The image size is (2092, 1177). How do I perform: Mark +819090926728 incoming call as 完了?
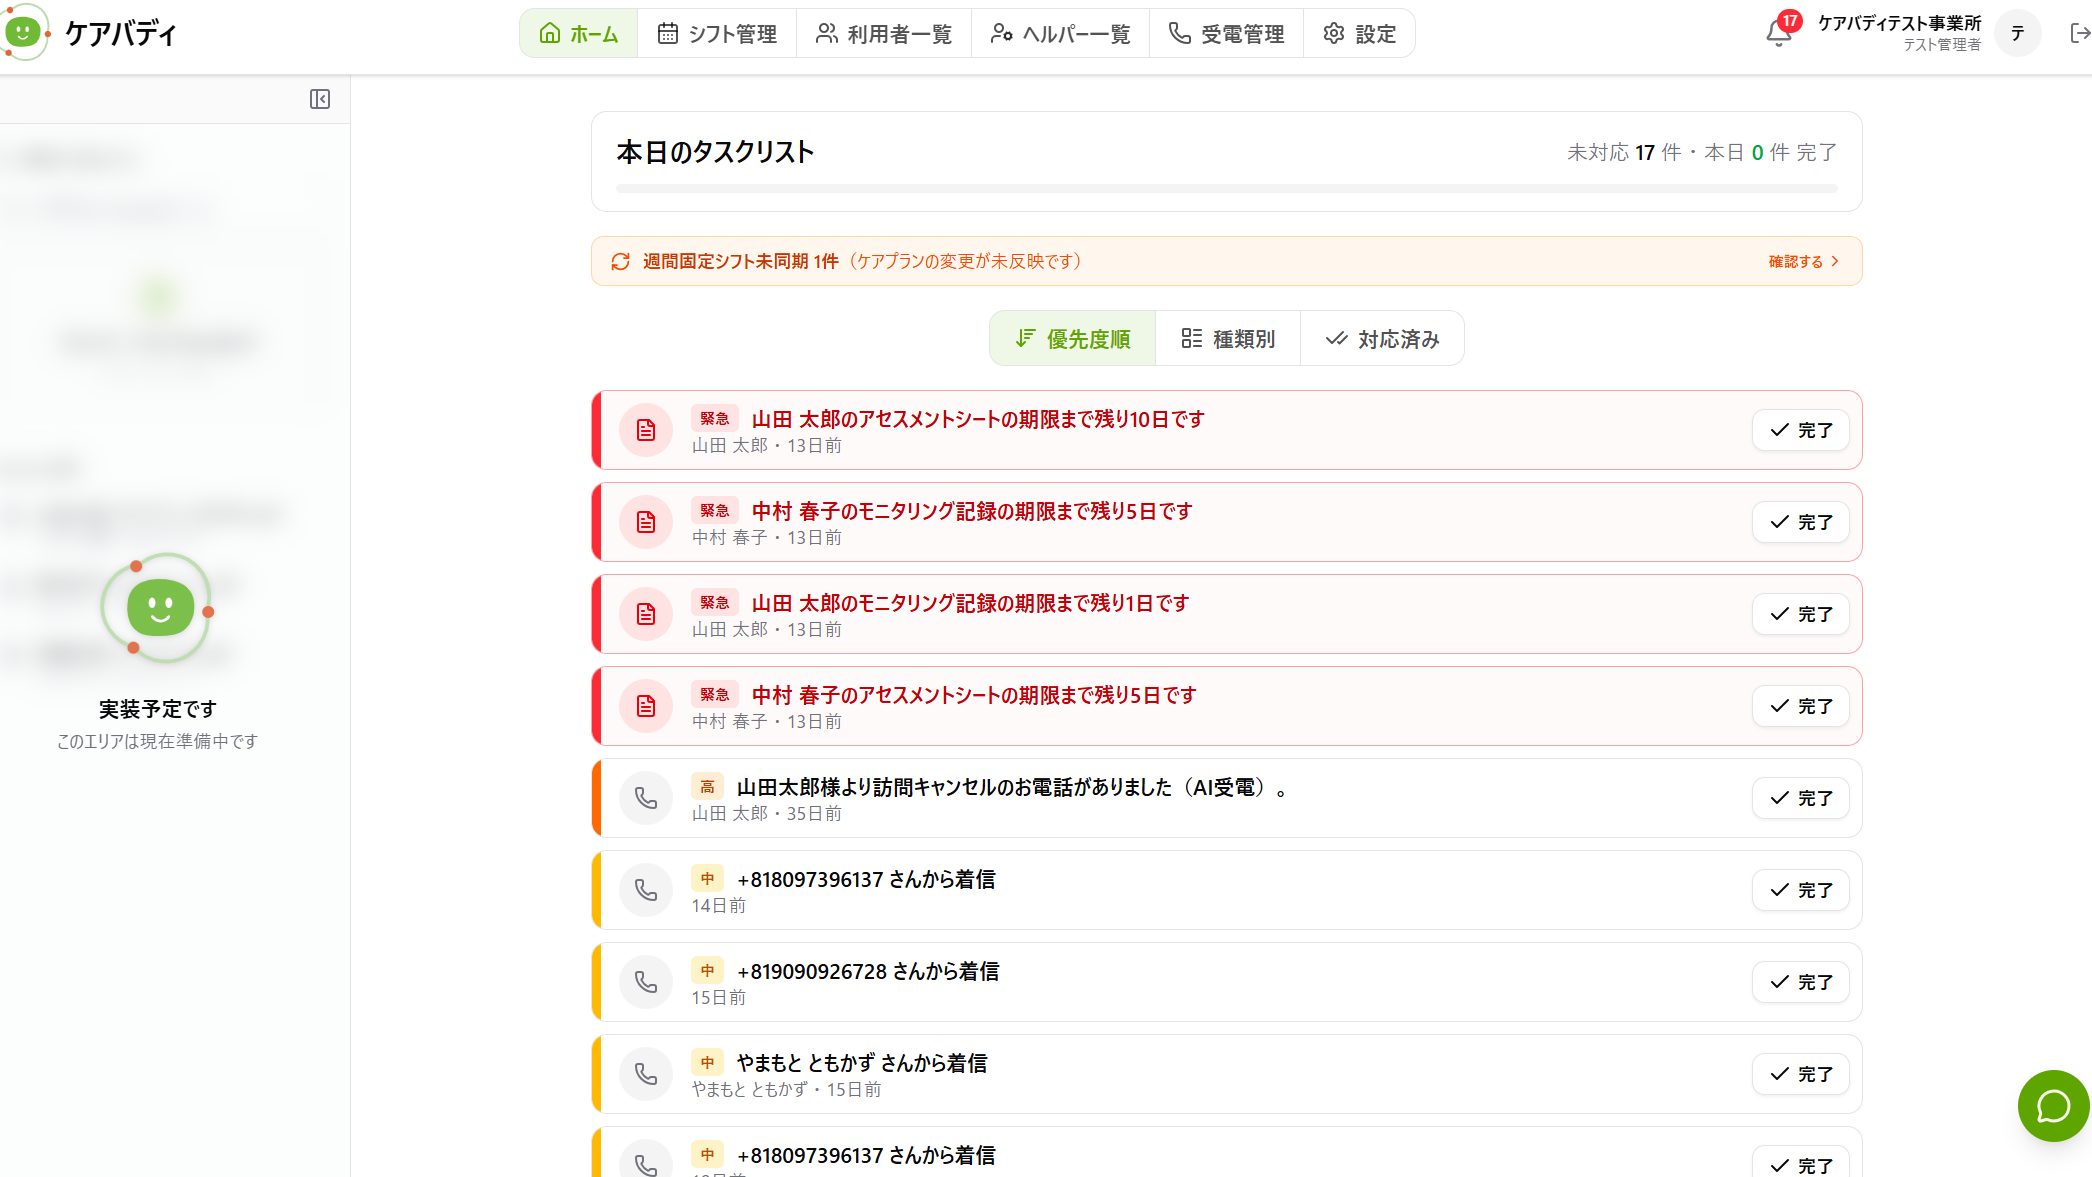click(x=1801, y=982)
